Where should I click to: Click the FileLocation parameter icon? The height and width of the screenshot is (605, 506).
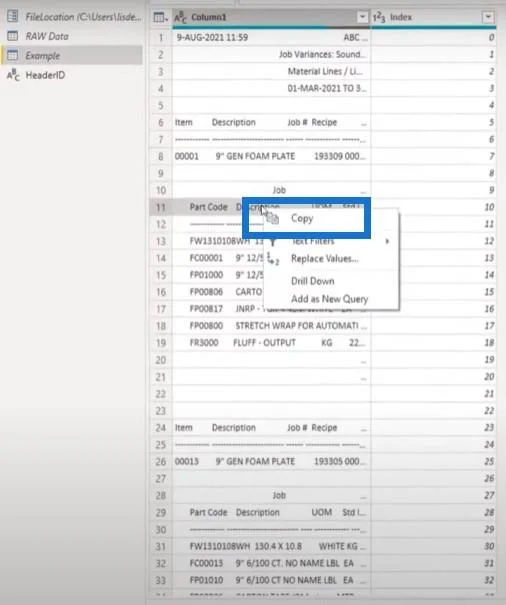point(13,17)
